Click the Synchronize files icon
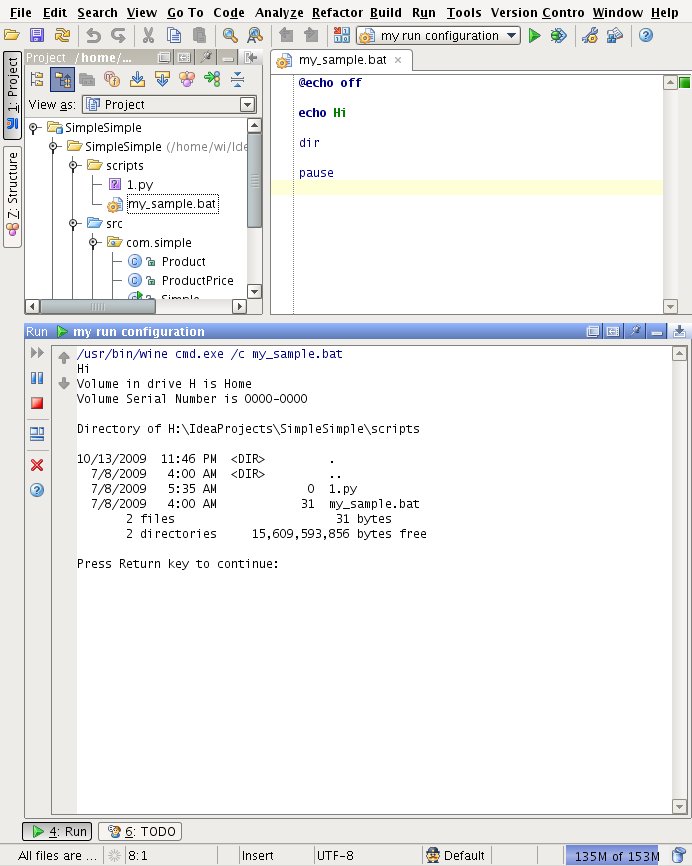Viewport: 692px width, 866px height. [x=62, y=36]
